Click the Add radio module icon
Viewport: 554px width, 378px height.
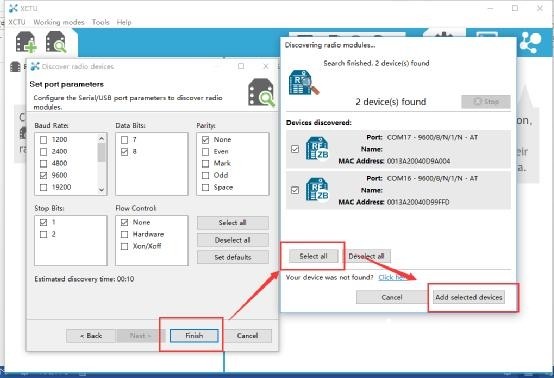point(26,42)
